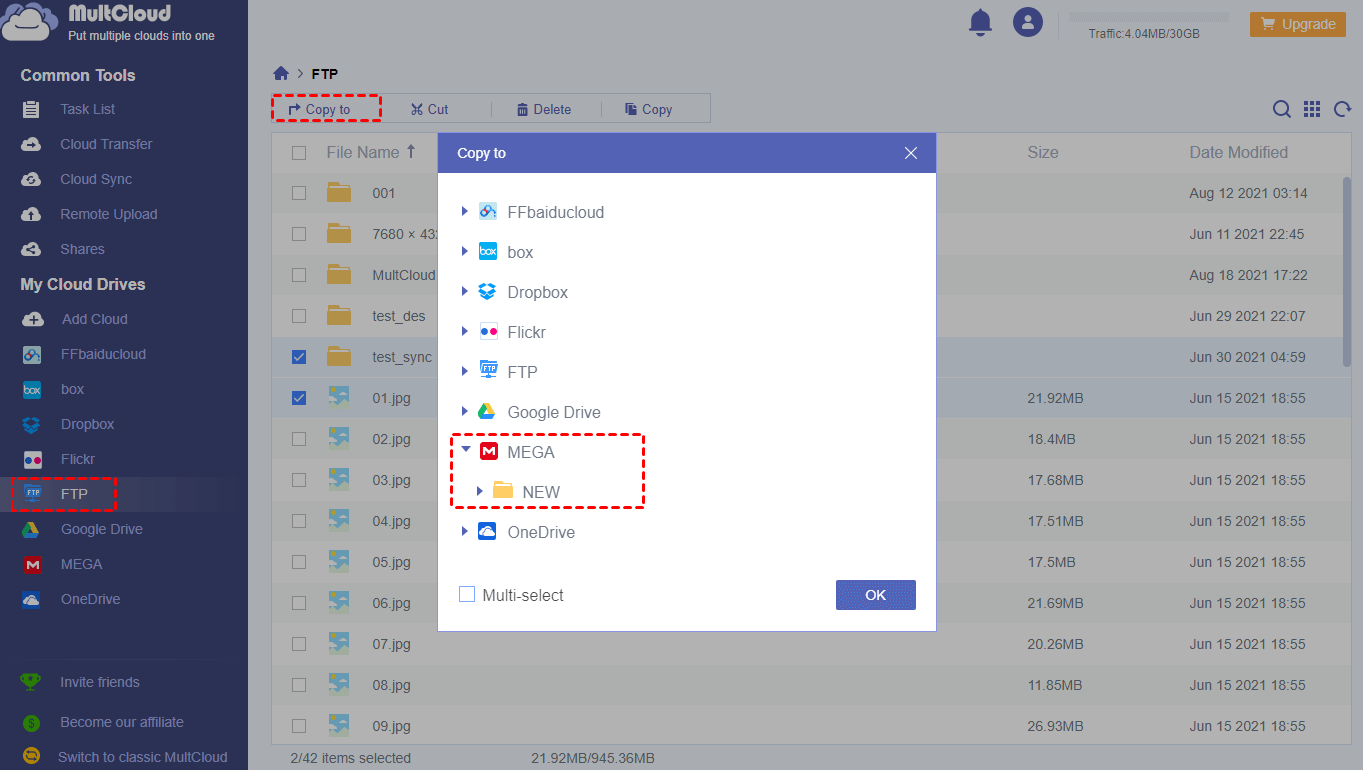Click the Dropbox icon in sidebar

coord(32,424)
